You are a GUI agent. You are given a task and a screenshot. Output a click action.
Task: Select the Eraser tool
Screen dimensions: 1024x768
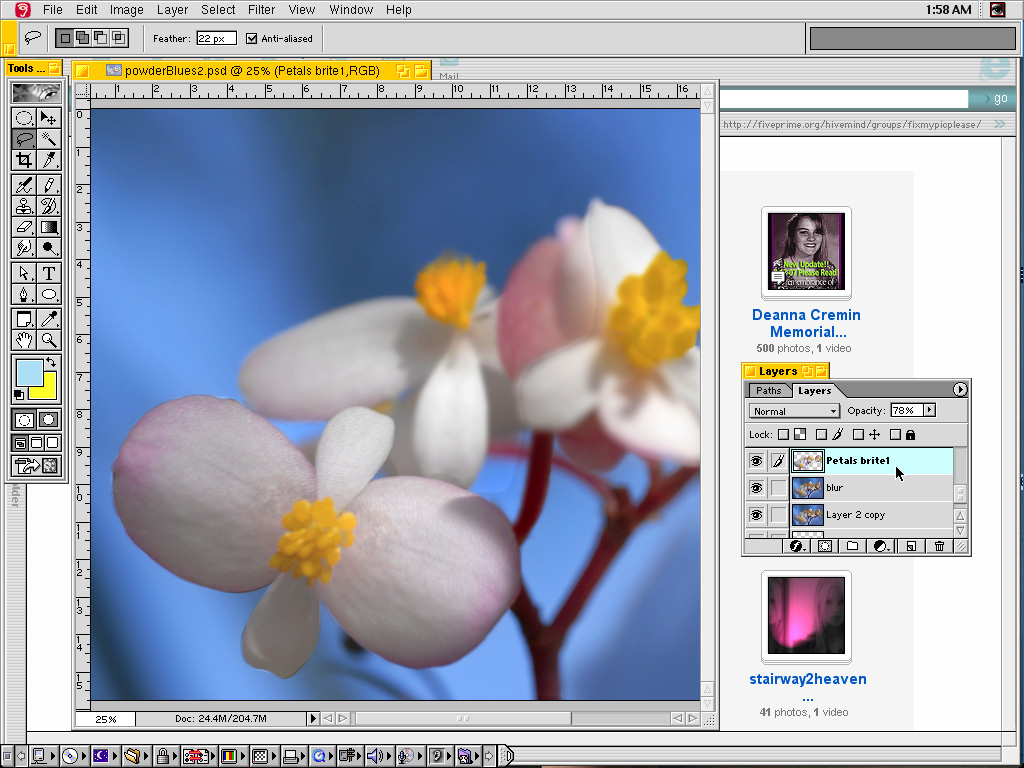click(x=24, y=227)
